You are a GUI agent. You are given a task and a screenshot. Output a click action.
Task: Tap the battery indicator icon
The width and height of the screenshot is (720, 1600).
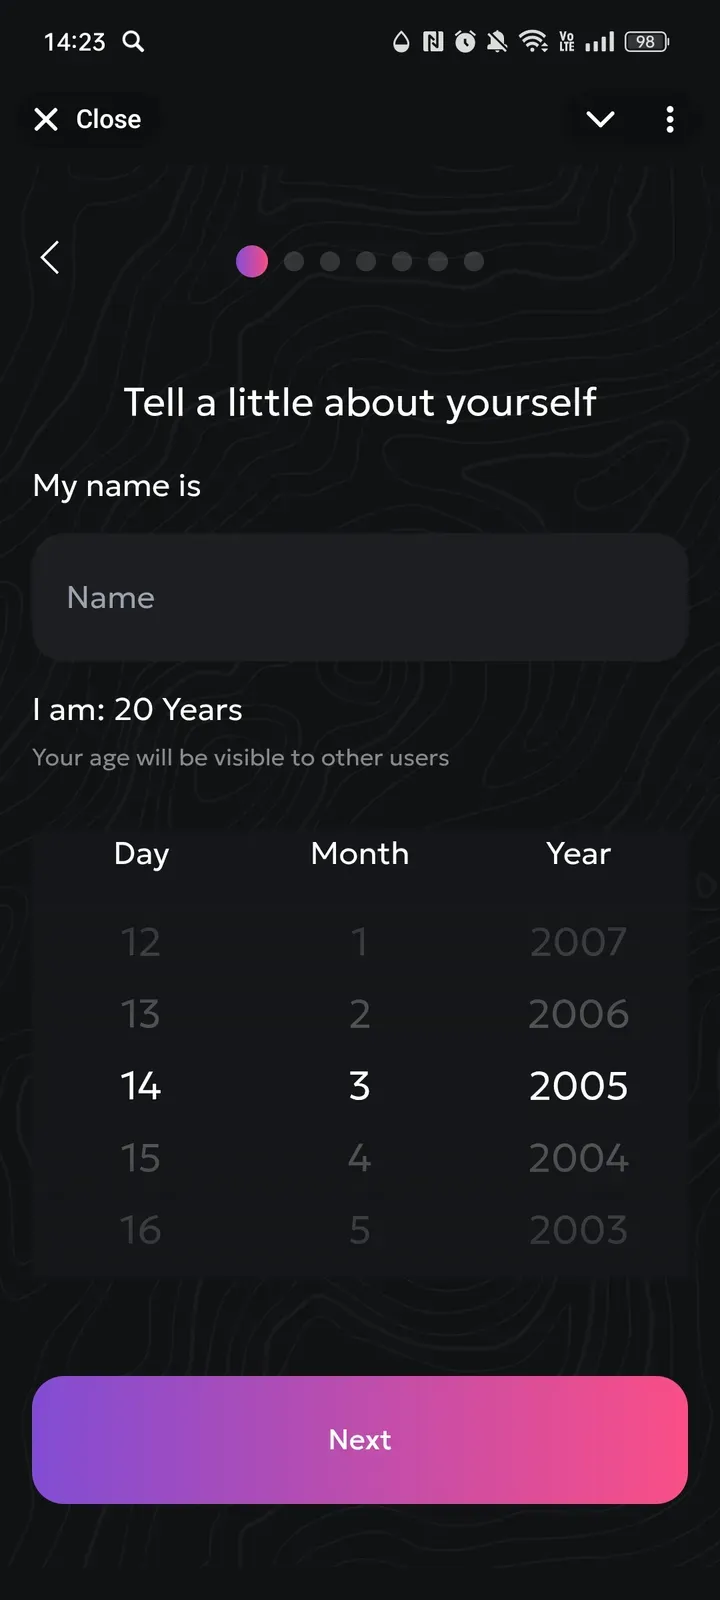[x=647, y=42]
